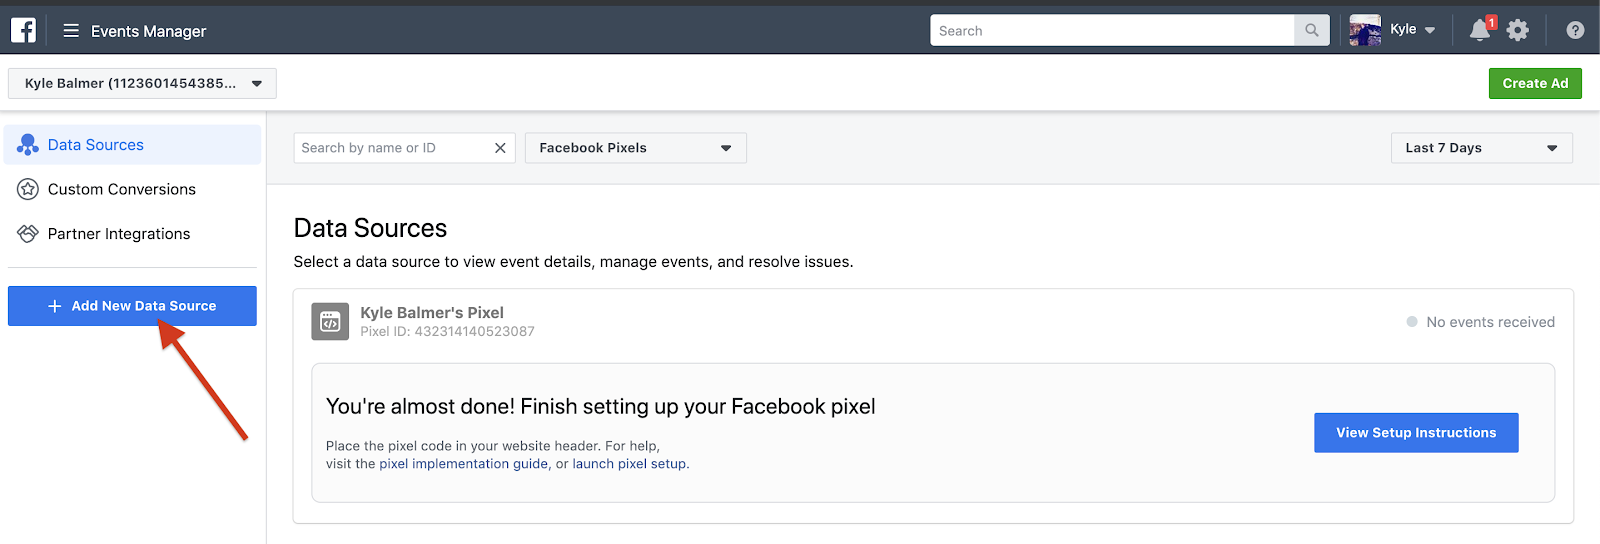Open the Facebook Pixels filter dropdown
This screenshot has height=544, width=1600.
point(636,148)
